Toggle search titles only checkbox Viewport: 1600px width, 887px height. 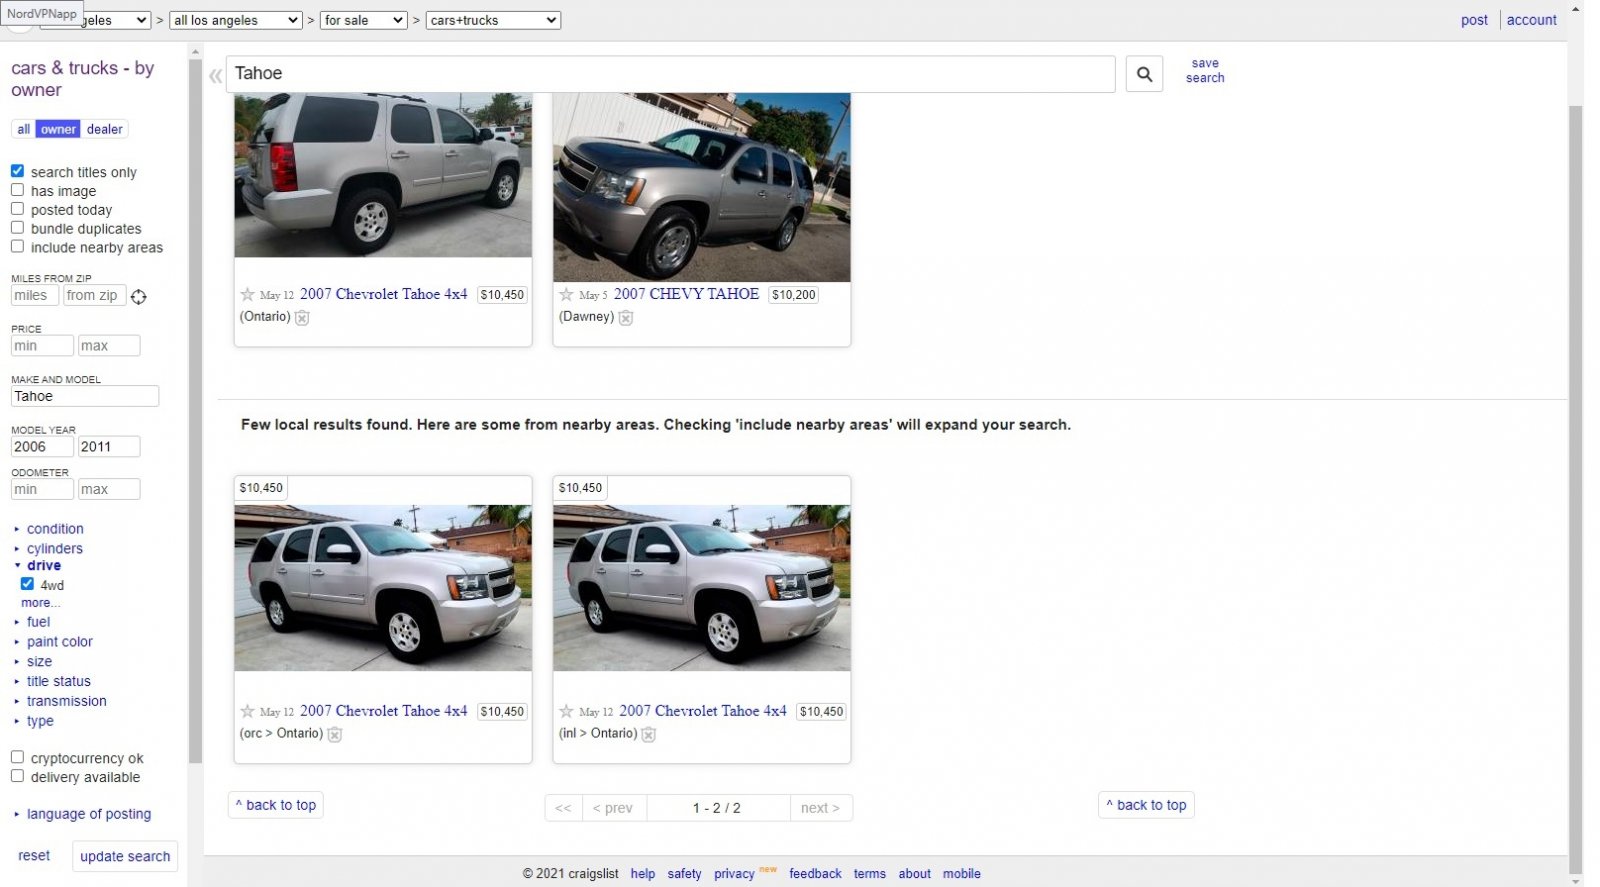pyautogui.click(x=17, y=171)
